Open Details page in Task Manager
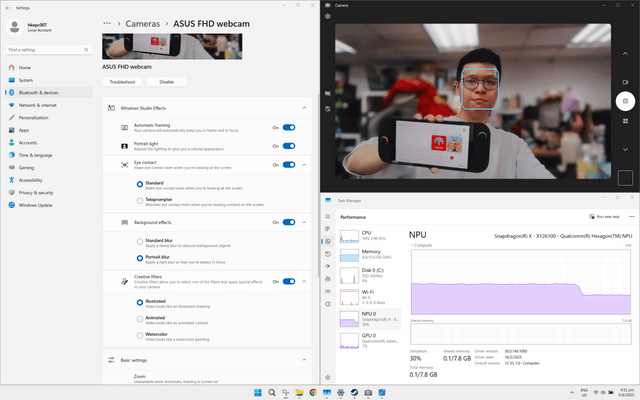The width and height of the screenshot is (640, 400). (x=327, y=291)
